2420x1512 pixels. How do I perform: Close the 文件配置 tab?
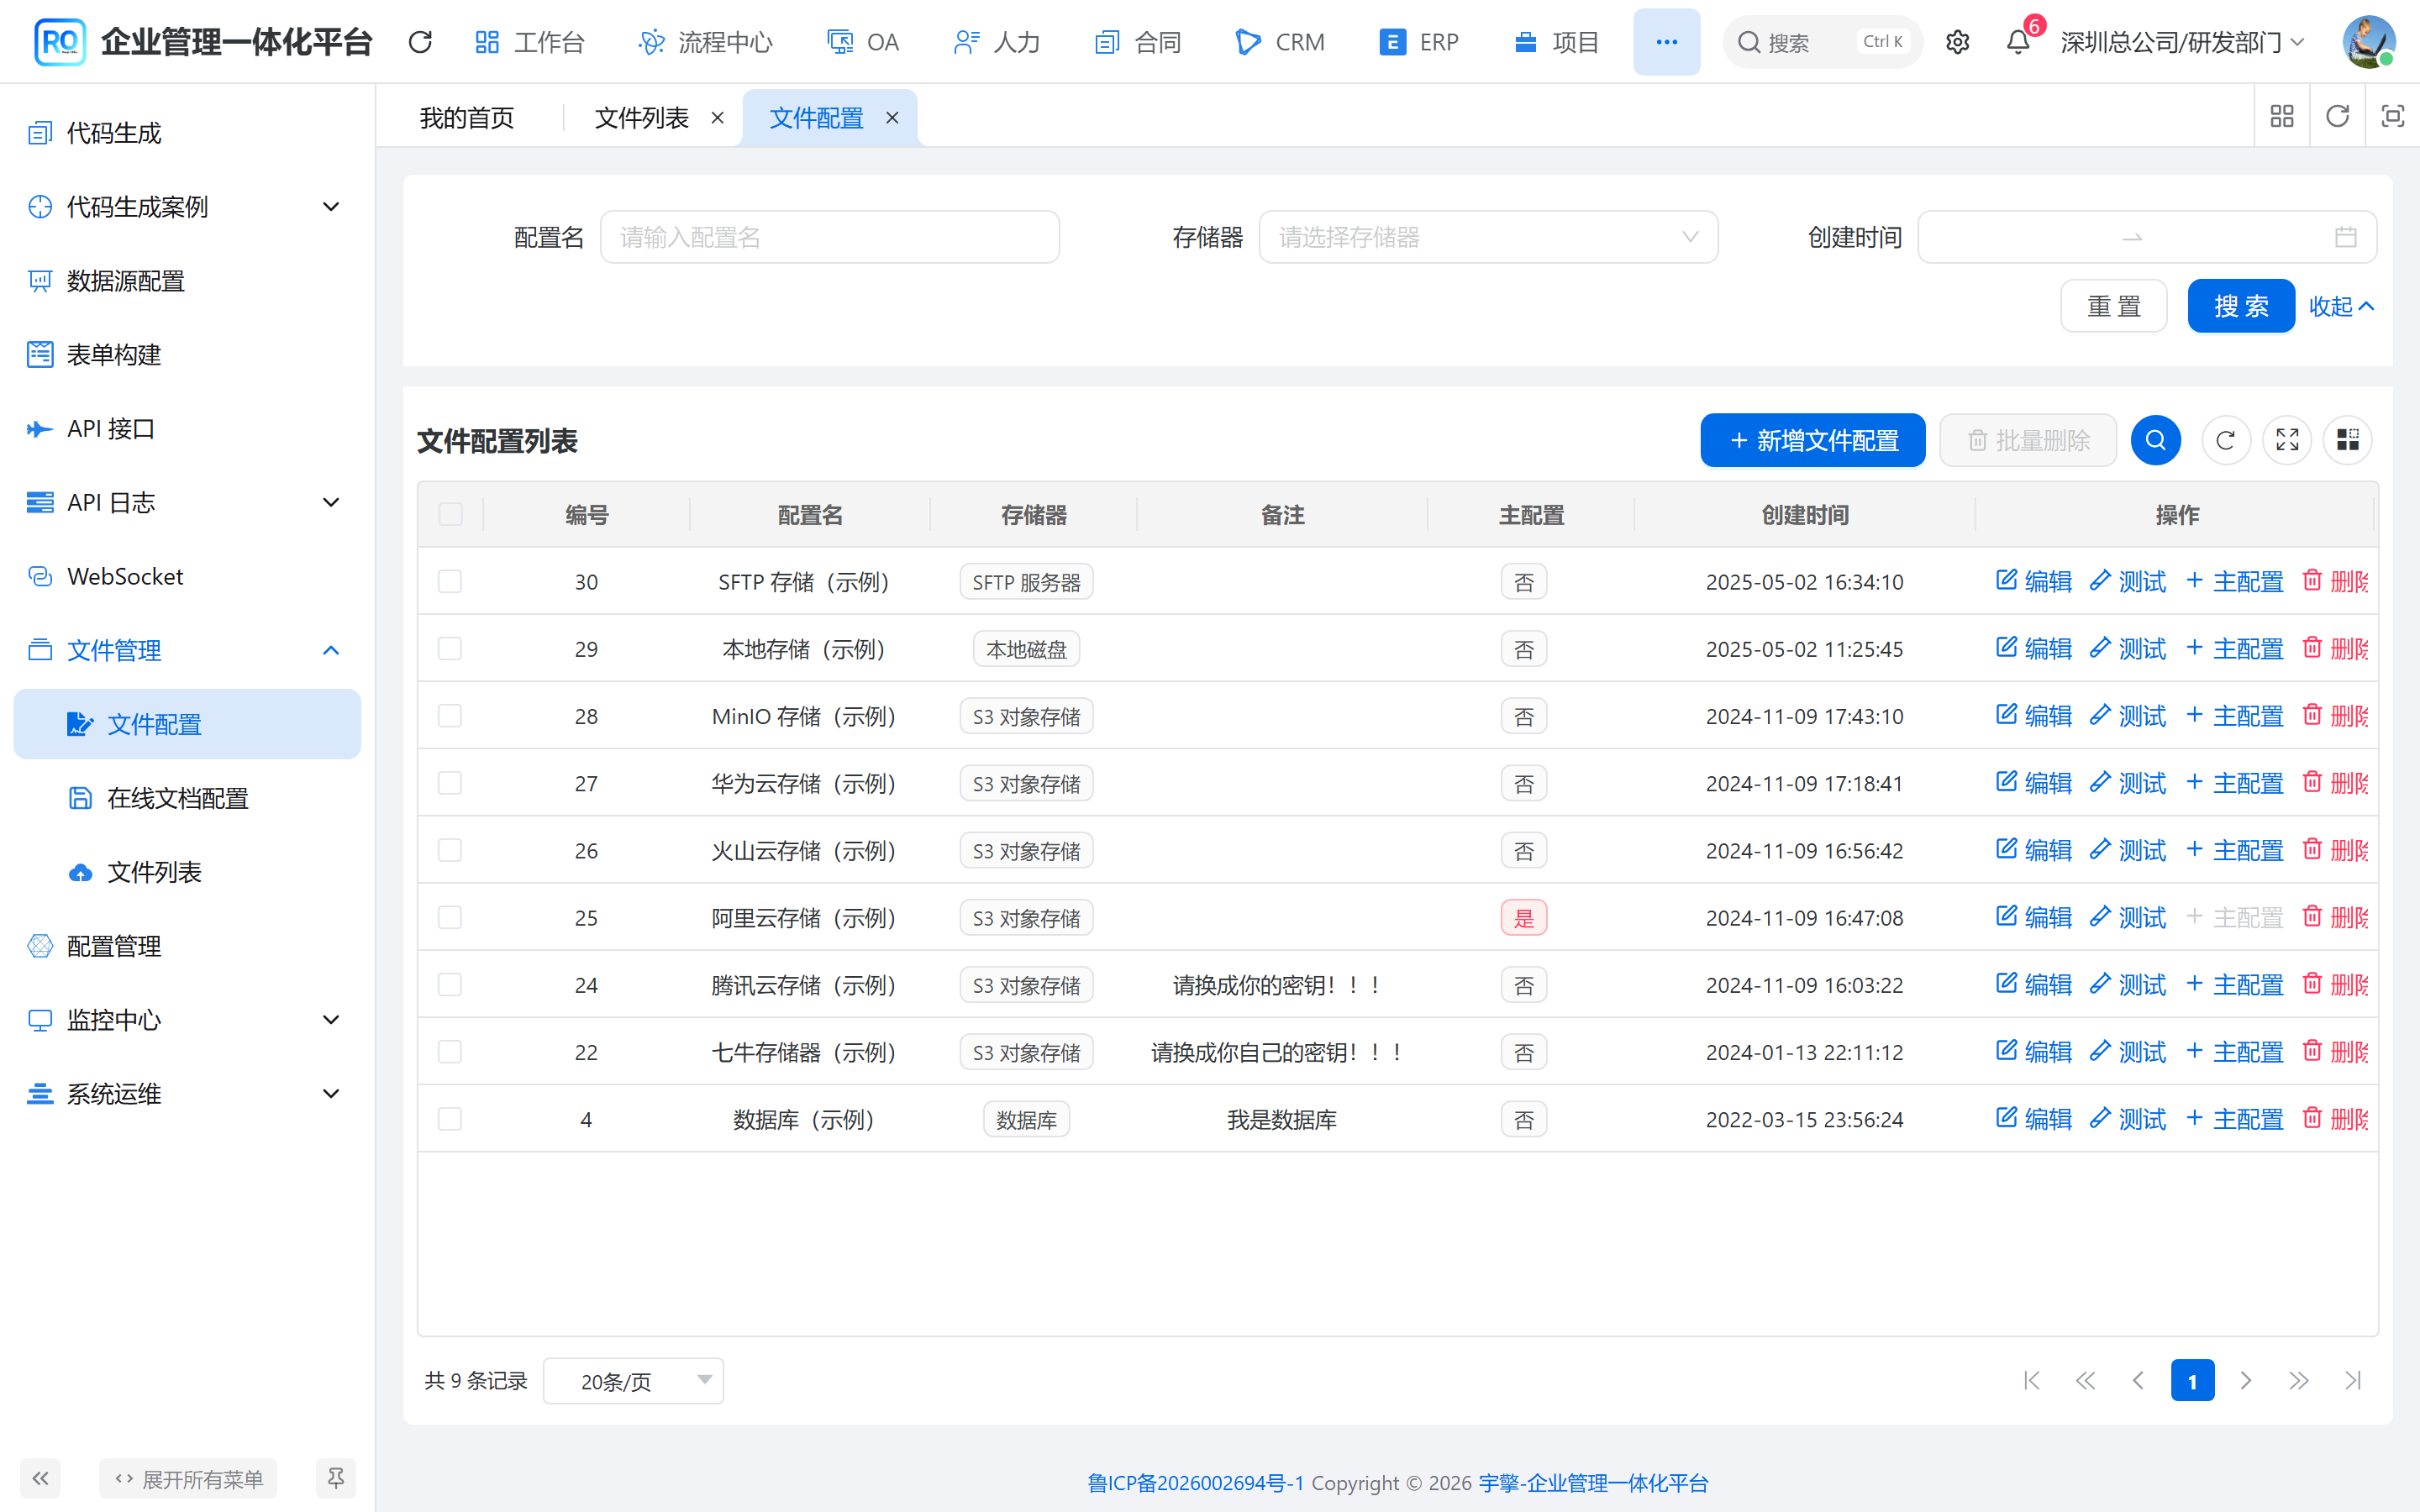pos(892,118)
